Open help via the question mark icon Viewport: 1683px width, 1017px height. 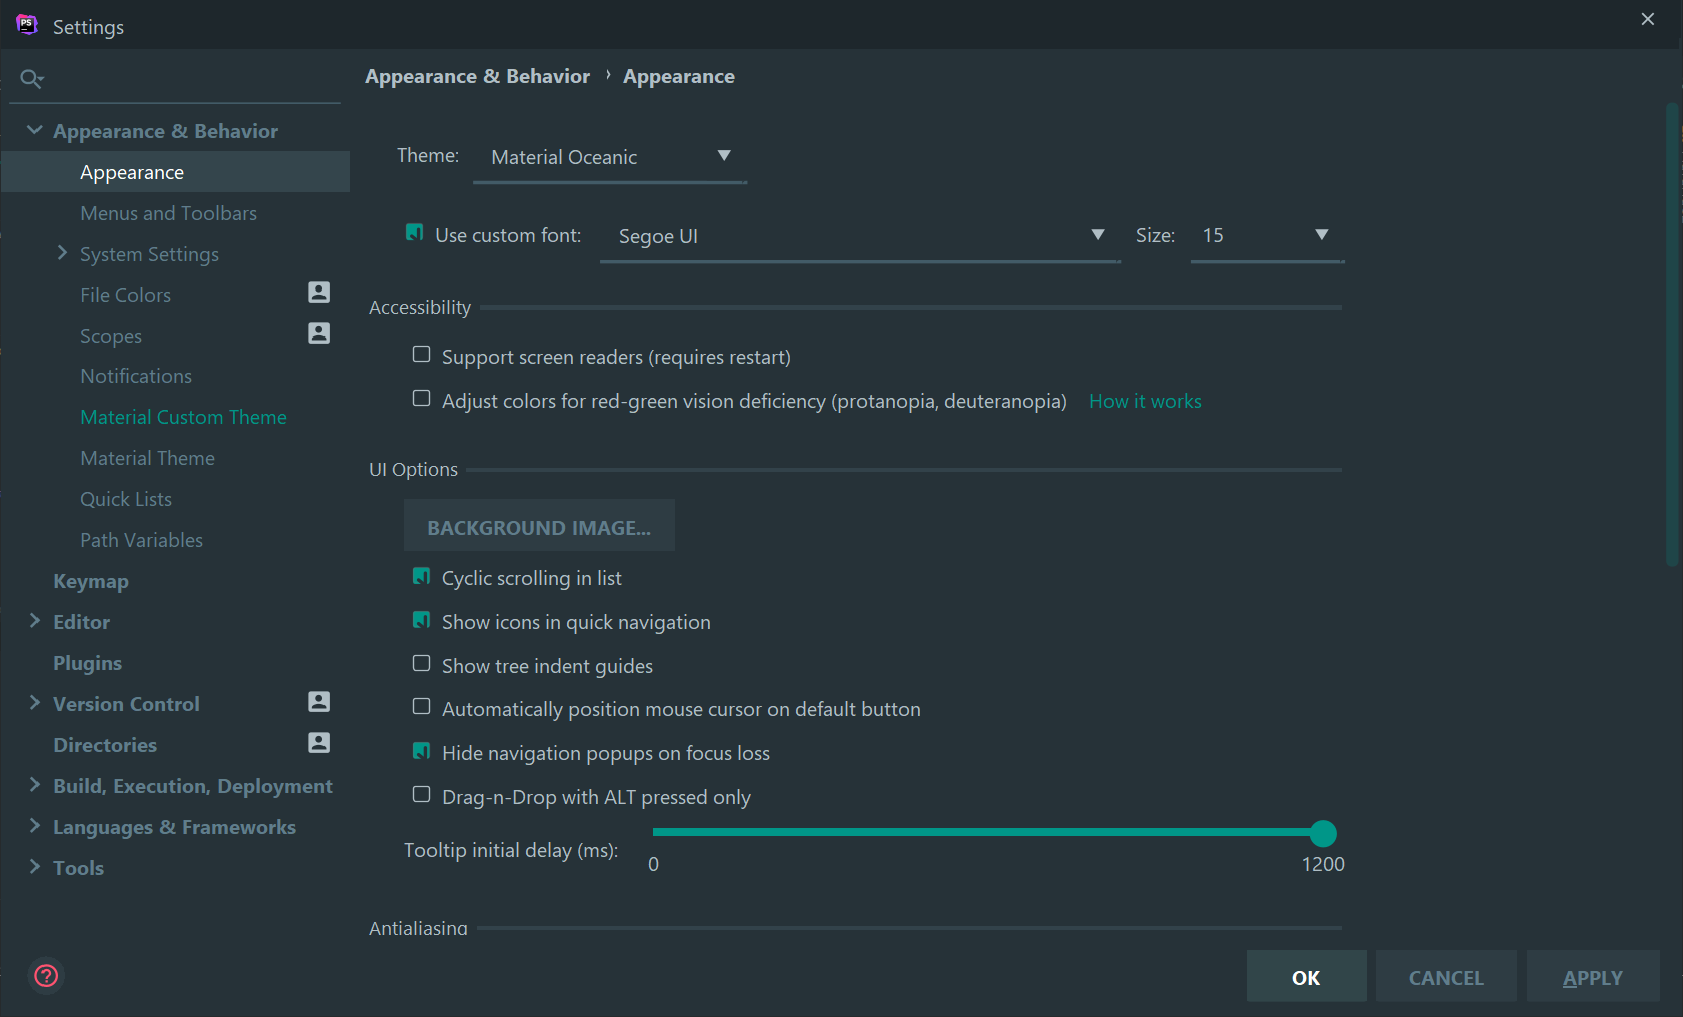click(46, 976)
